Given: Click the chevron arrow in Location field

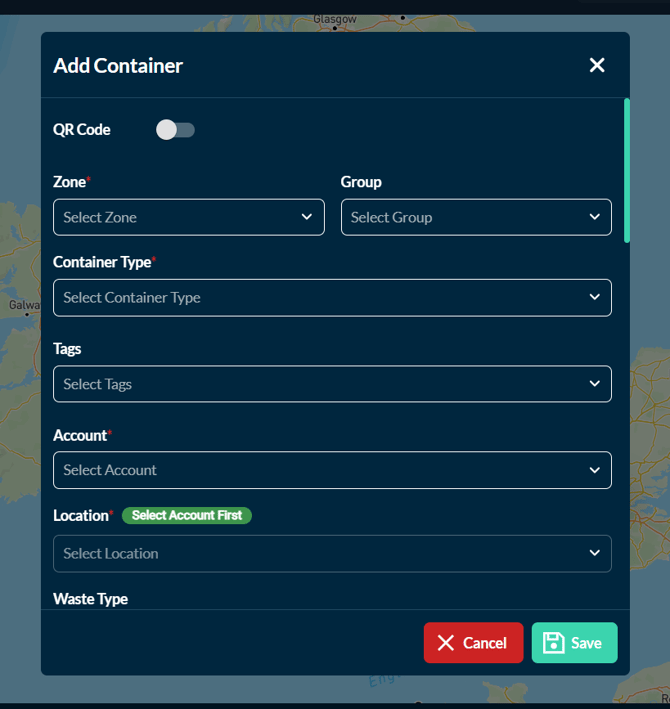Looking at the screenshot, I should click(595, 553).
